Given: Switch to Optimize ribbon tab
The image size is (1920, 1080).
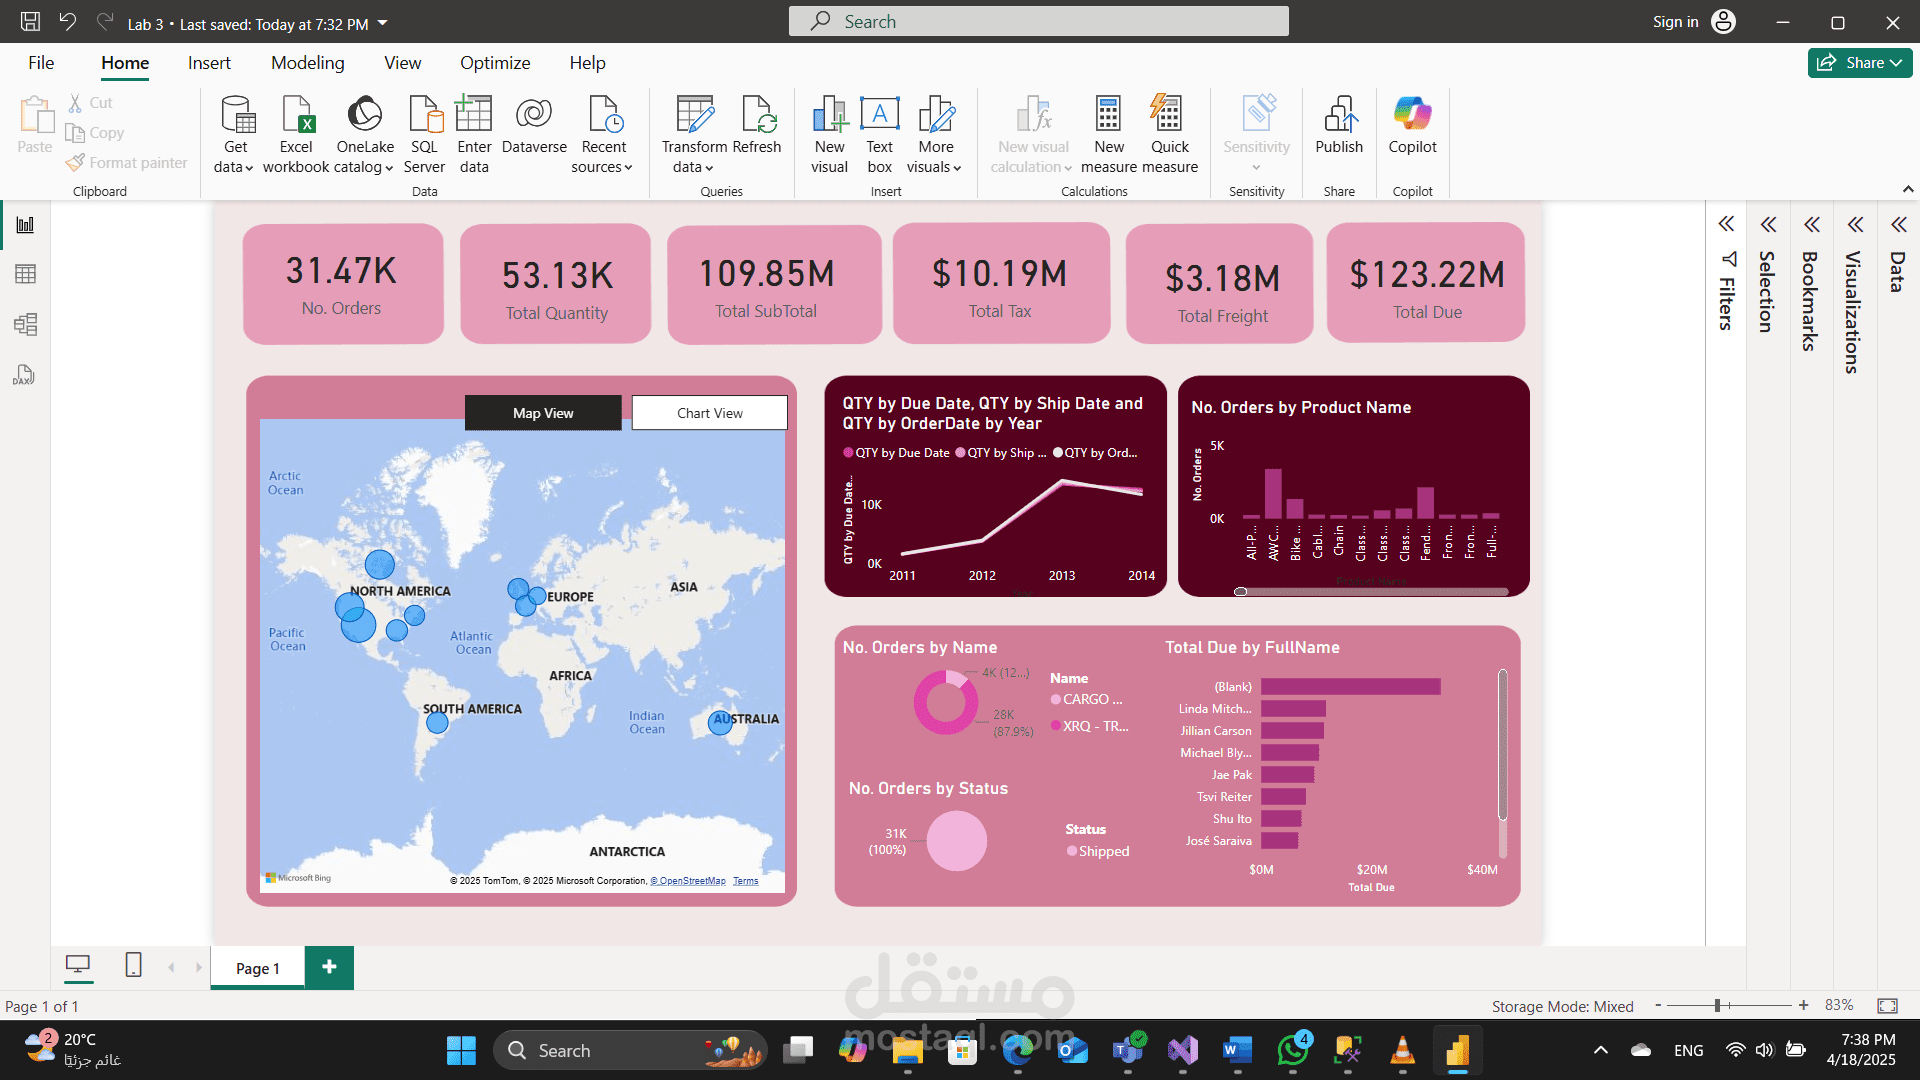Looking at the screenshot, I should click(x=495, y=63).
